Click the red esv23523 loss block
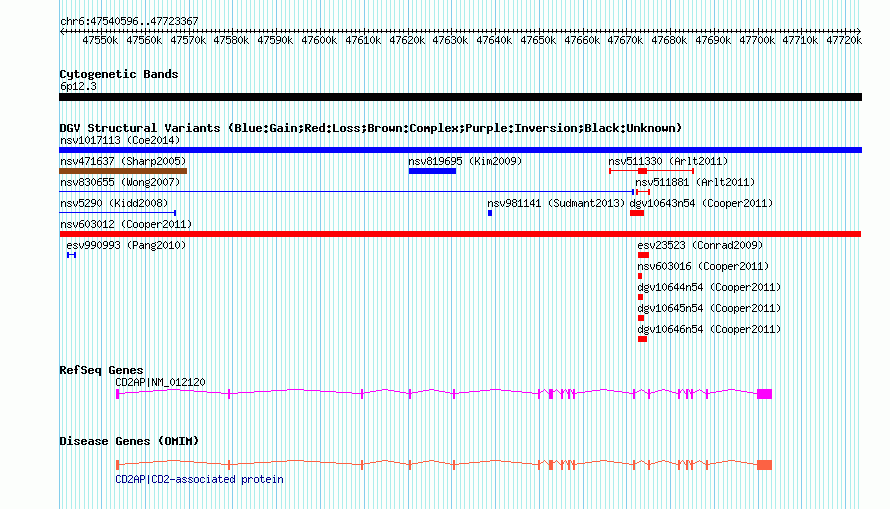 click(643, 255)
